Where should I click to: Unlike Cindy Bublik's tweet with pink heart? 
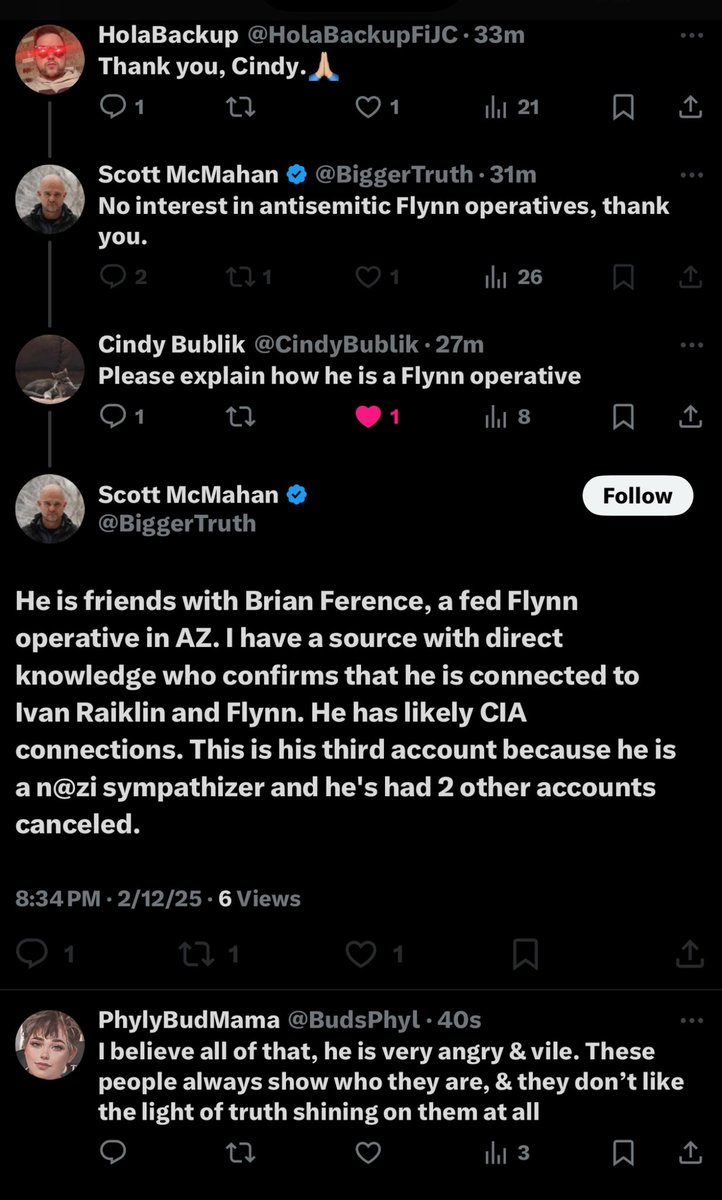[368, 416]
